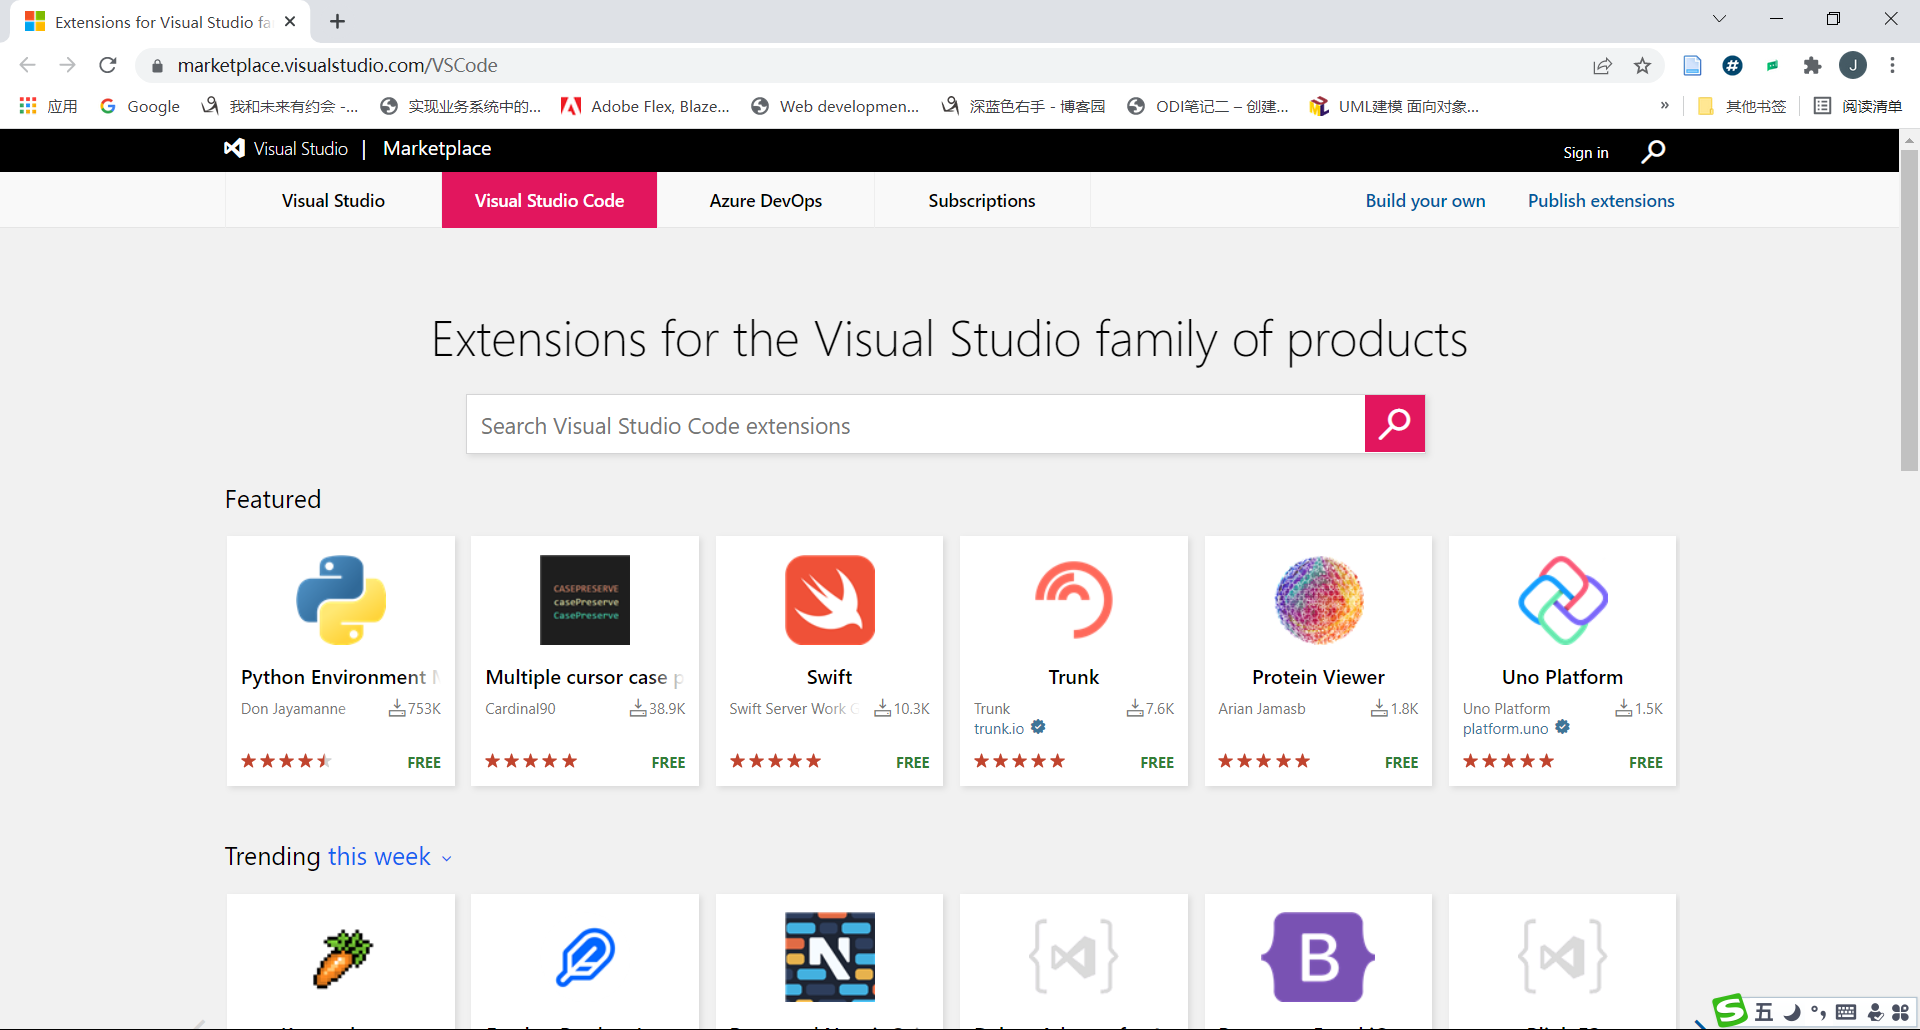Viewport: 1920px width, 1030px height.
Task: Close the Extensions for Visual Studio tab
Action: [290, 21]
